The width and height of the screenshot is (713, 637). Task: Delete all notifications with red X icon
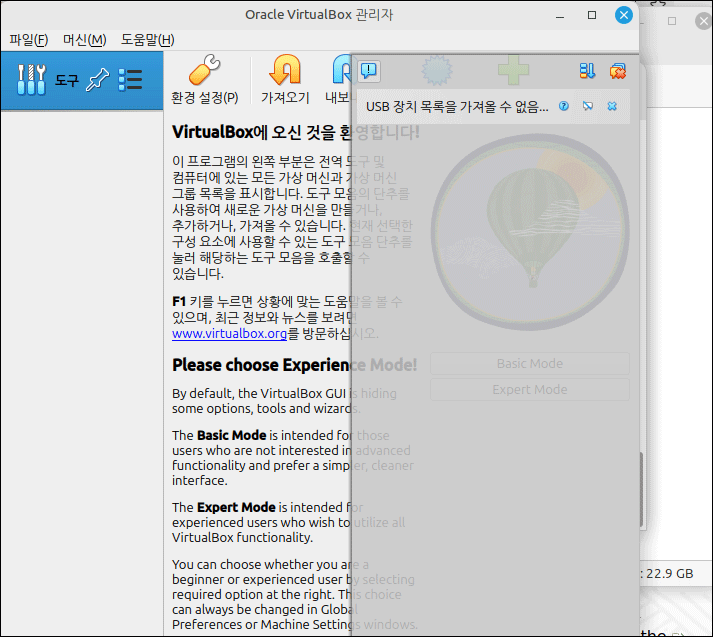click(618, 71)
